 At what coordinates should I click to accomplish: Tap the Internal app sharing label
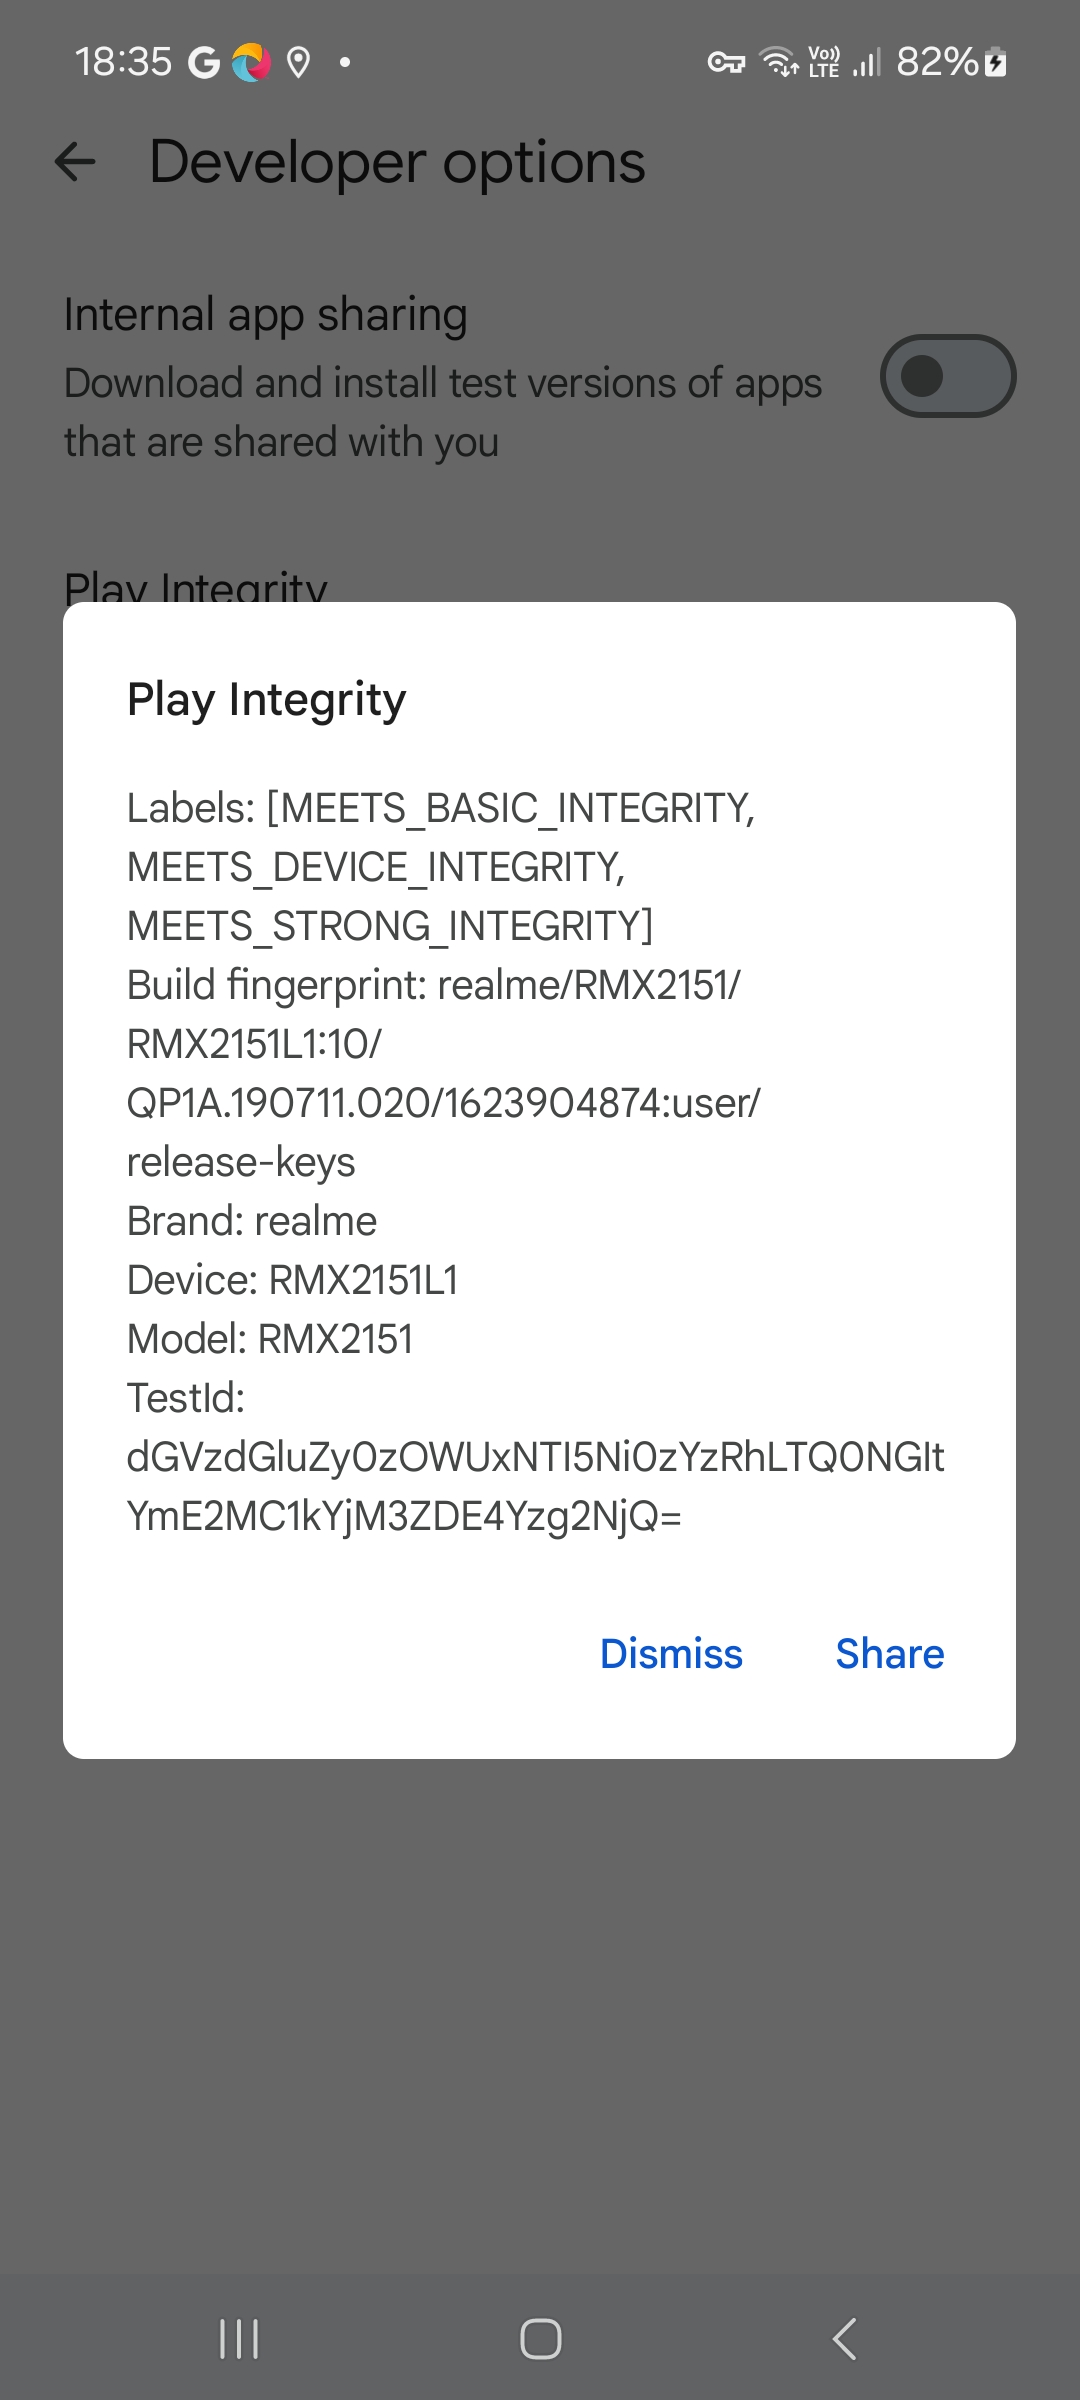[266, 315]
